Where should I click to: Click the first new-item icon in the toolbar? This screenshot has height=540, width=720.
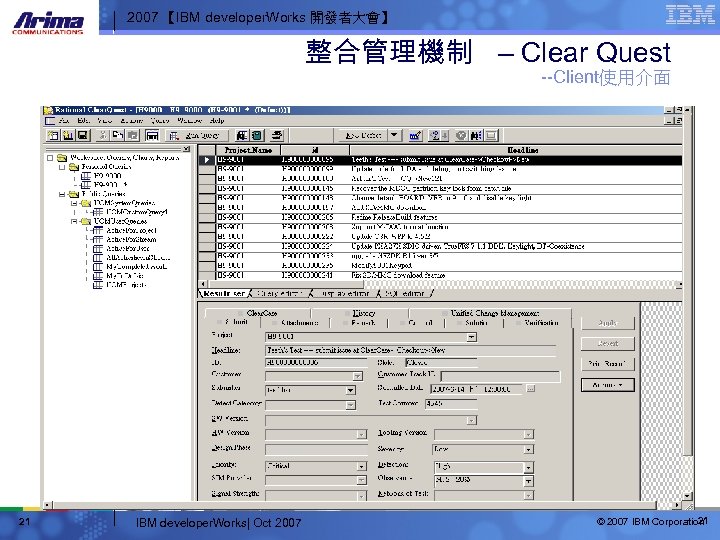pyautogui.click(x=53, y=135)
